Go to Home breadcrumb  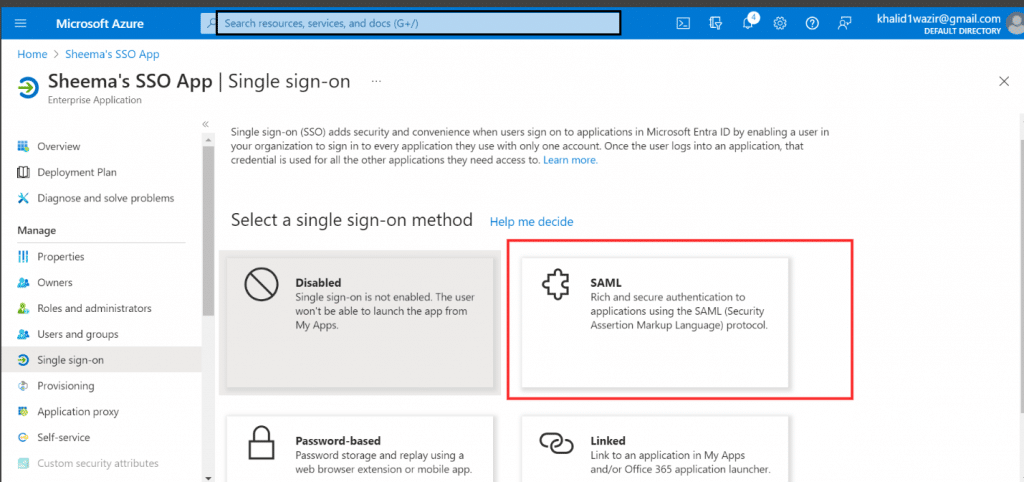tap(32, 54)
